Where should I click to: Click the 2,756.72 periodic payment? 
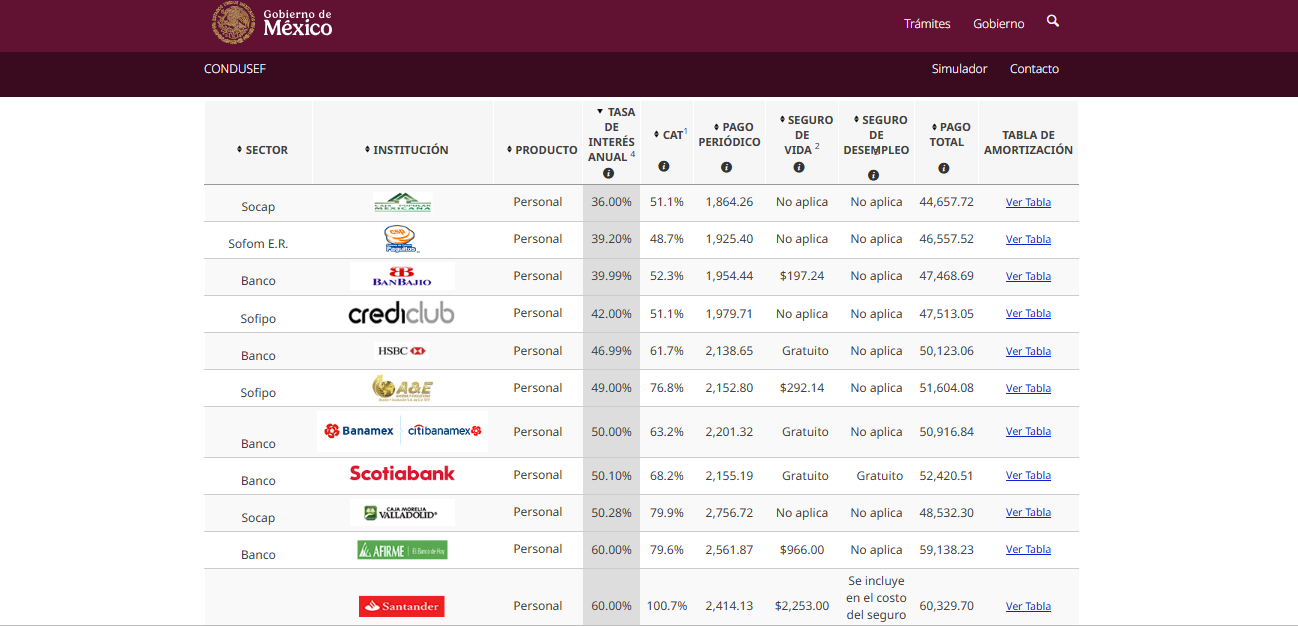click(x=729, y=513)
